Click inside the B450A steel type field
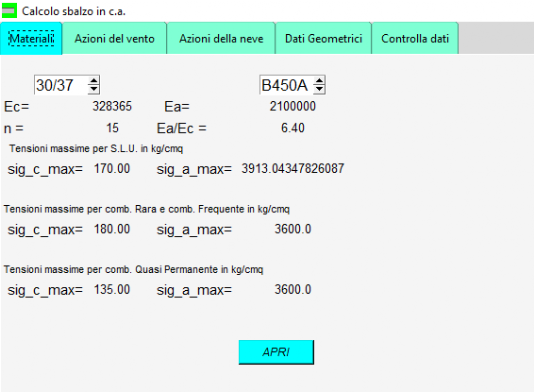Viewport: 534px width, 392px height. (286, 85)
